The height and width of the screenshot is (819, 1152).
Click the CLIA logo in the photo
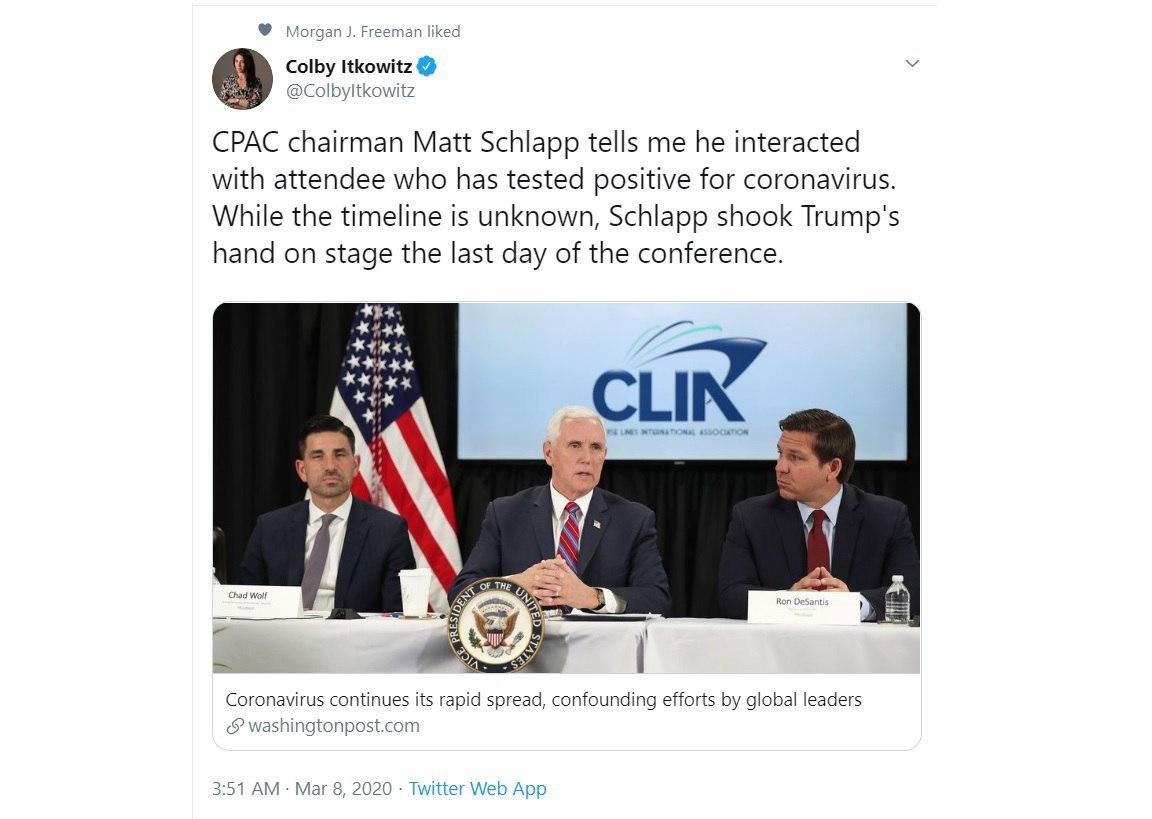point(680,375)
